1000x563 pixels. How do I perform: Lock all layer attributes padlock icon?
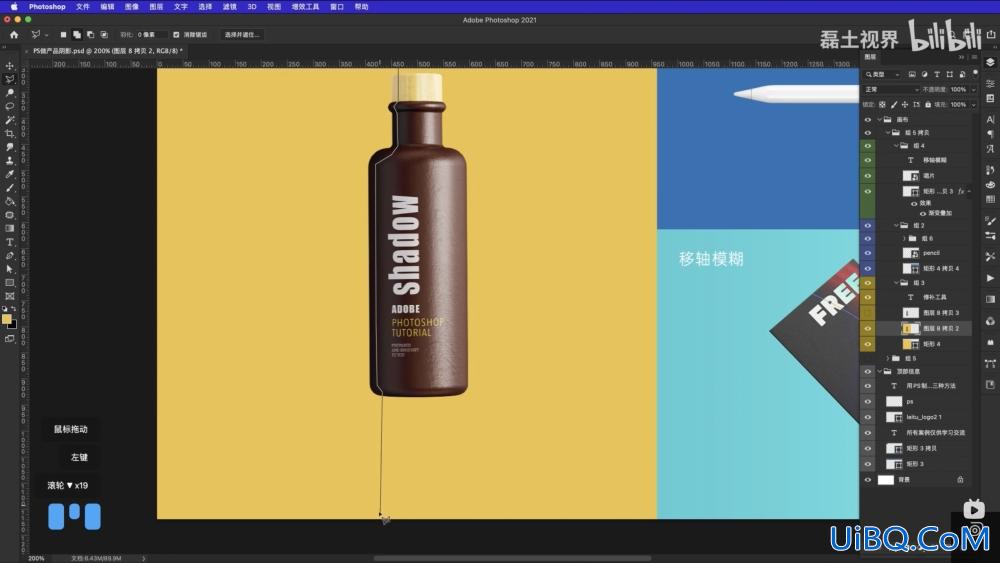(x=928, y=105)
